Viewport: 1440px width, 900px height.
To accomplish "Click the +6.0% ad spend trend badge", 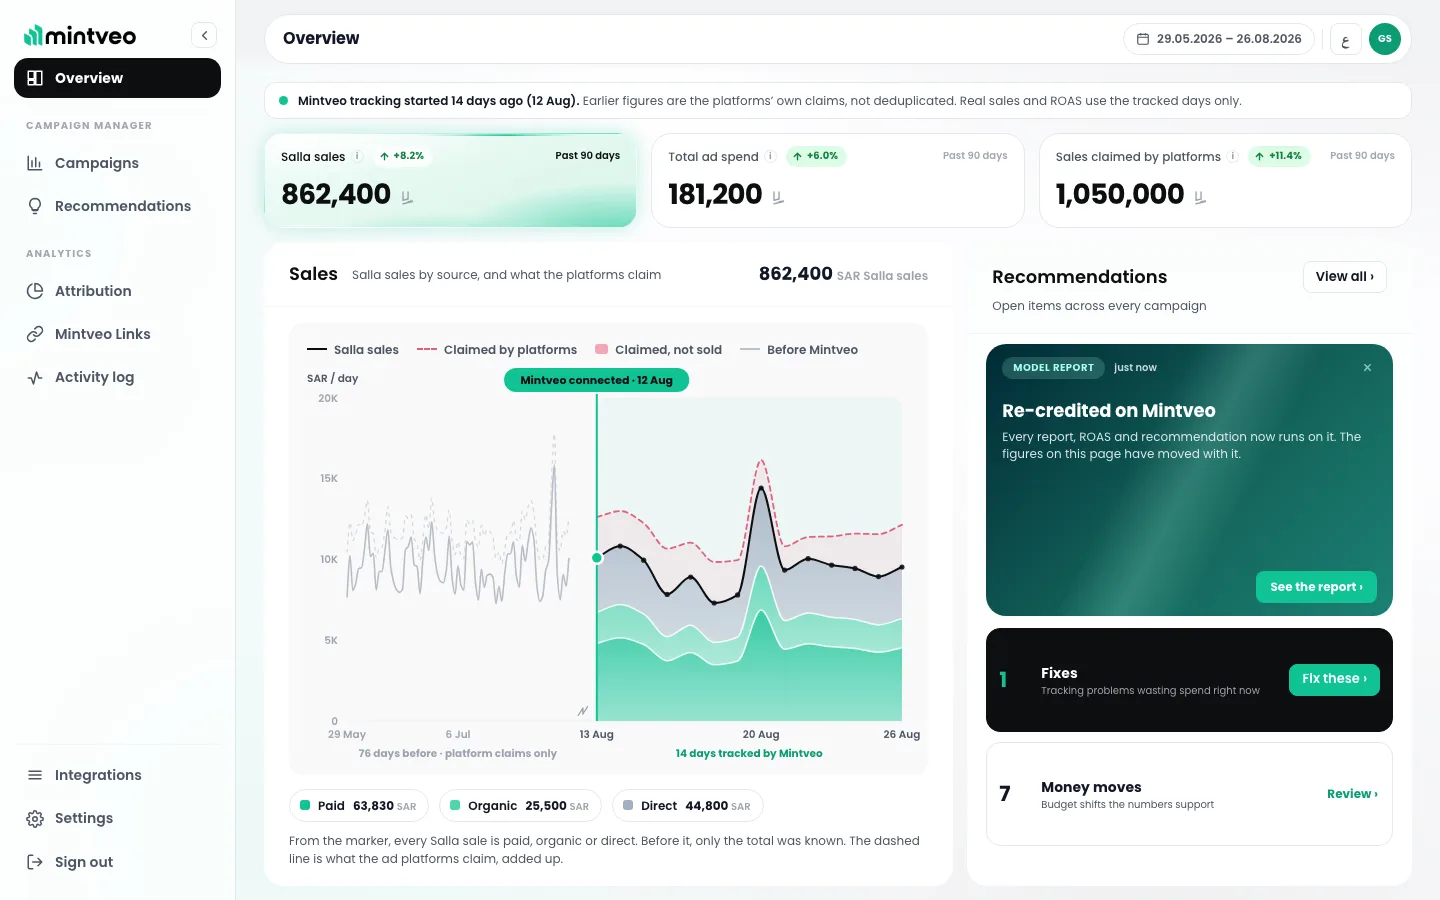I will tap(815, 156).
